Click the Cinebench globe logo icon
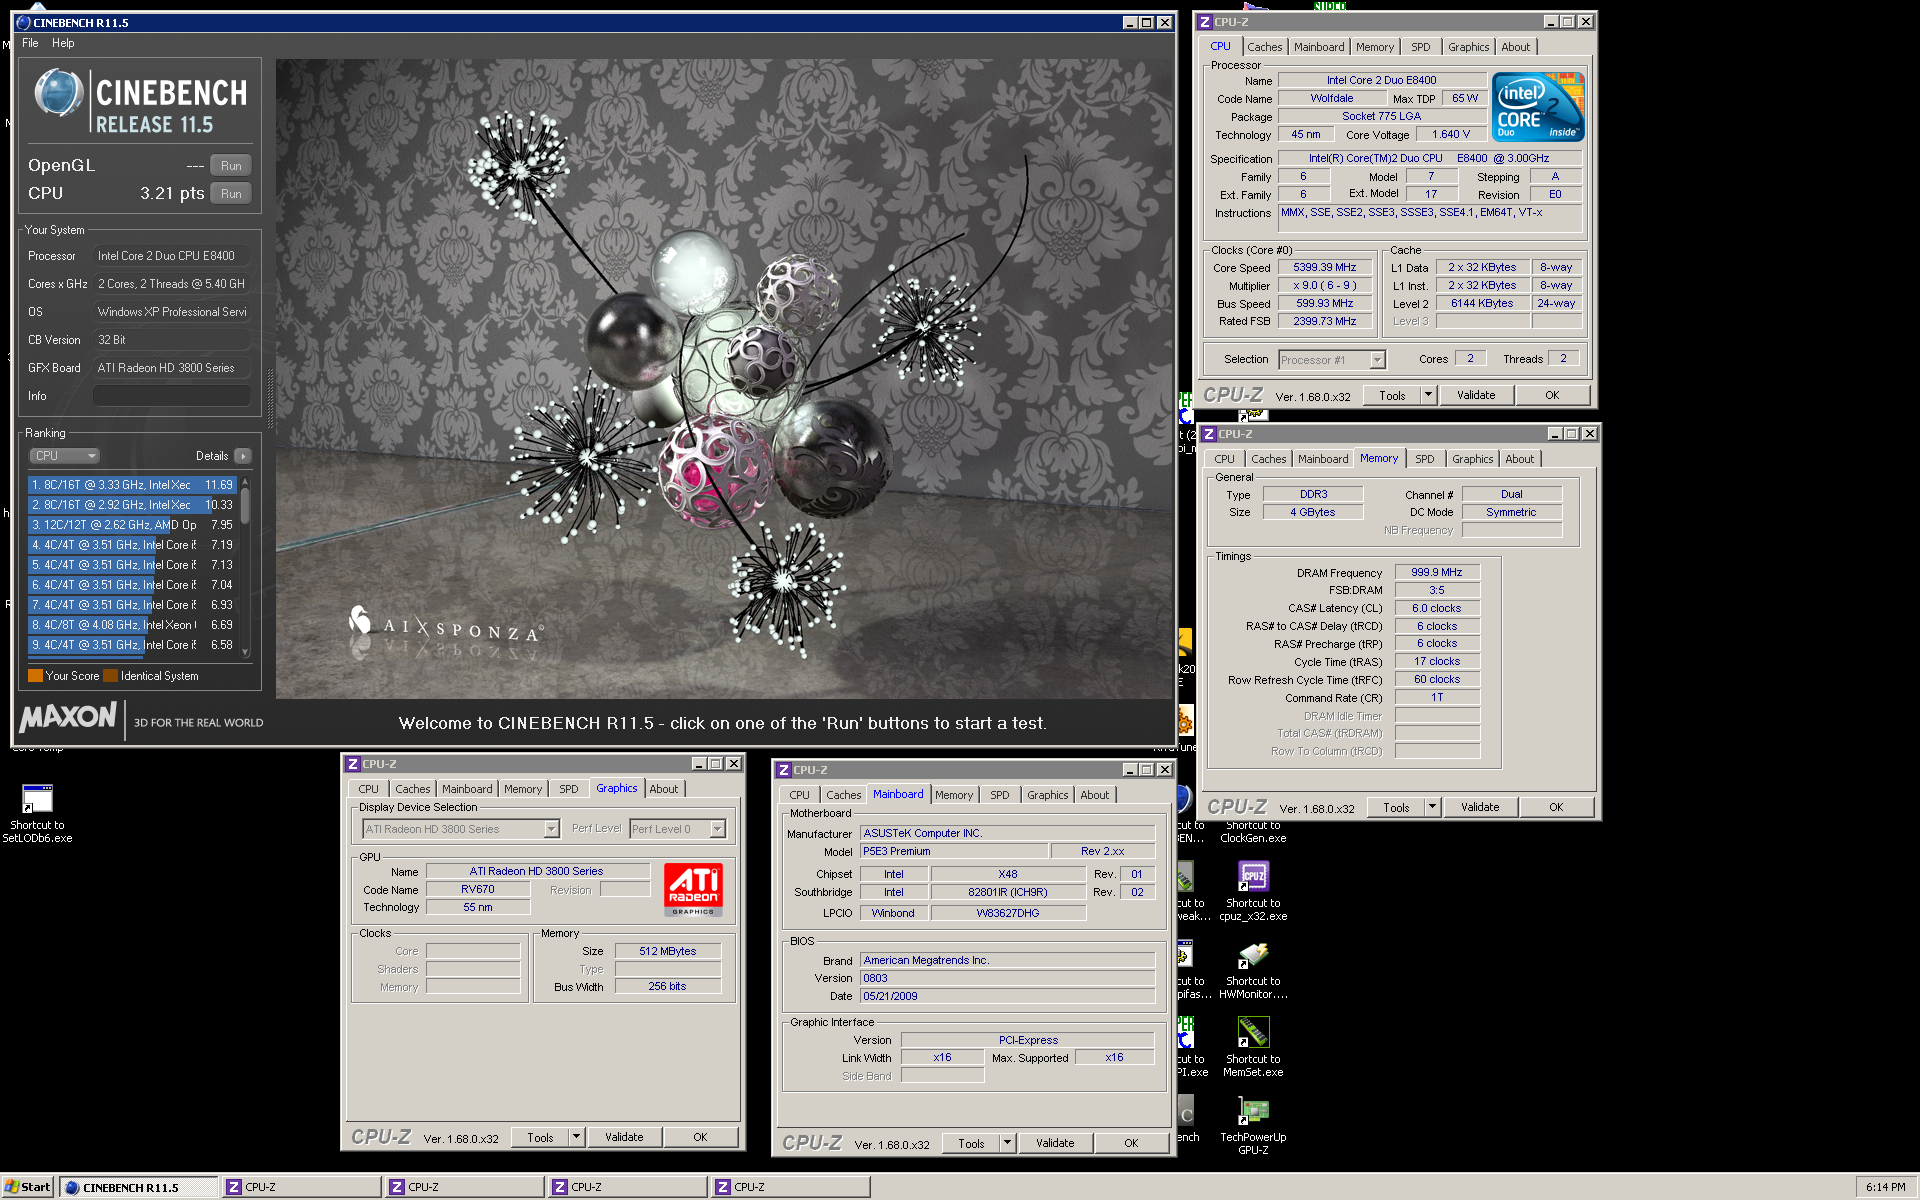 (x=58, y=93)
